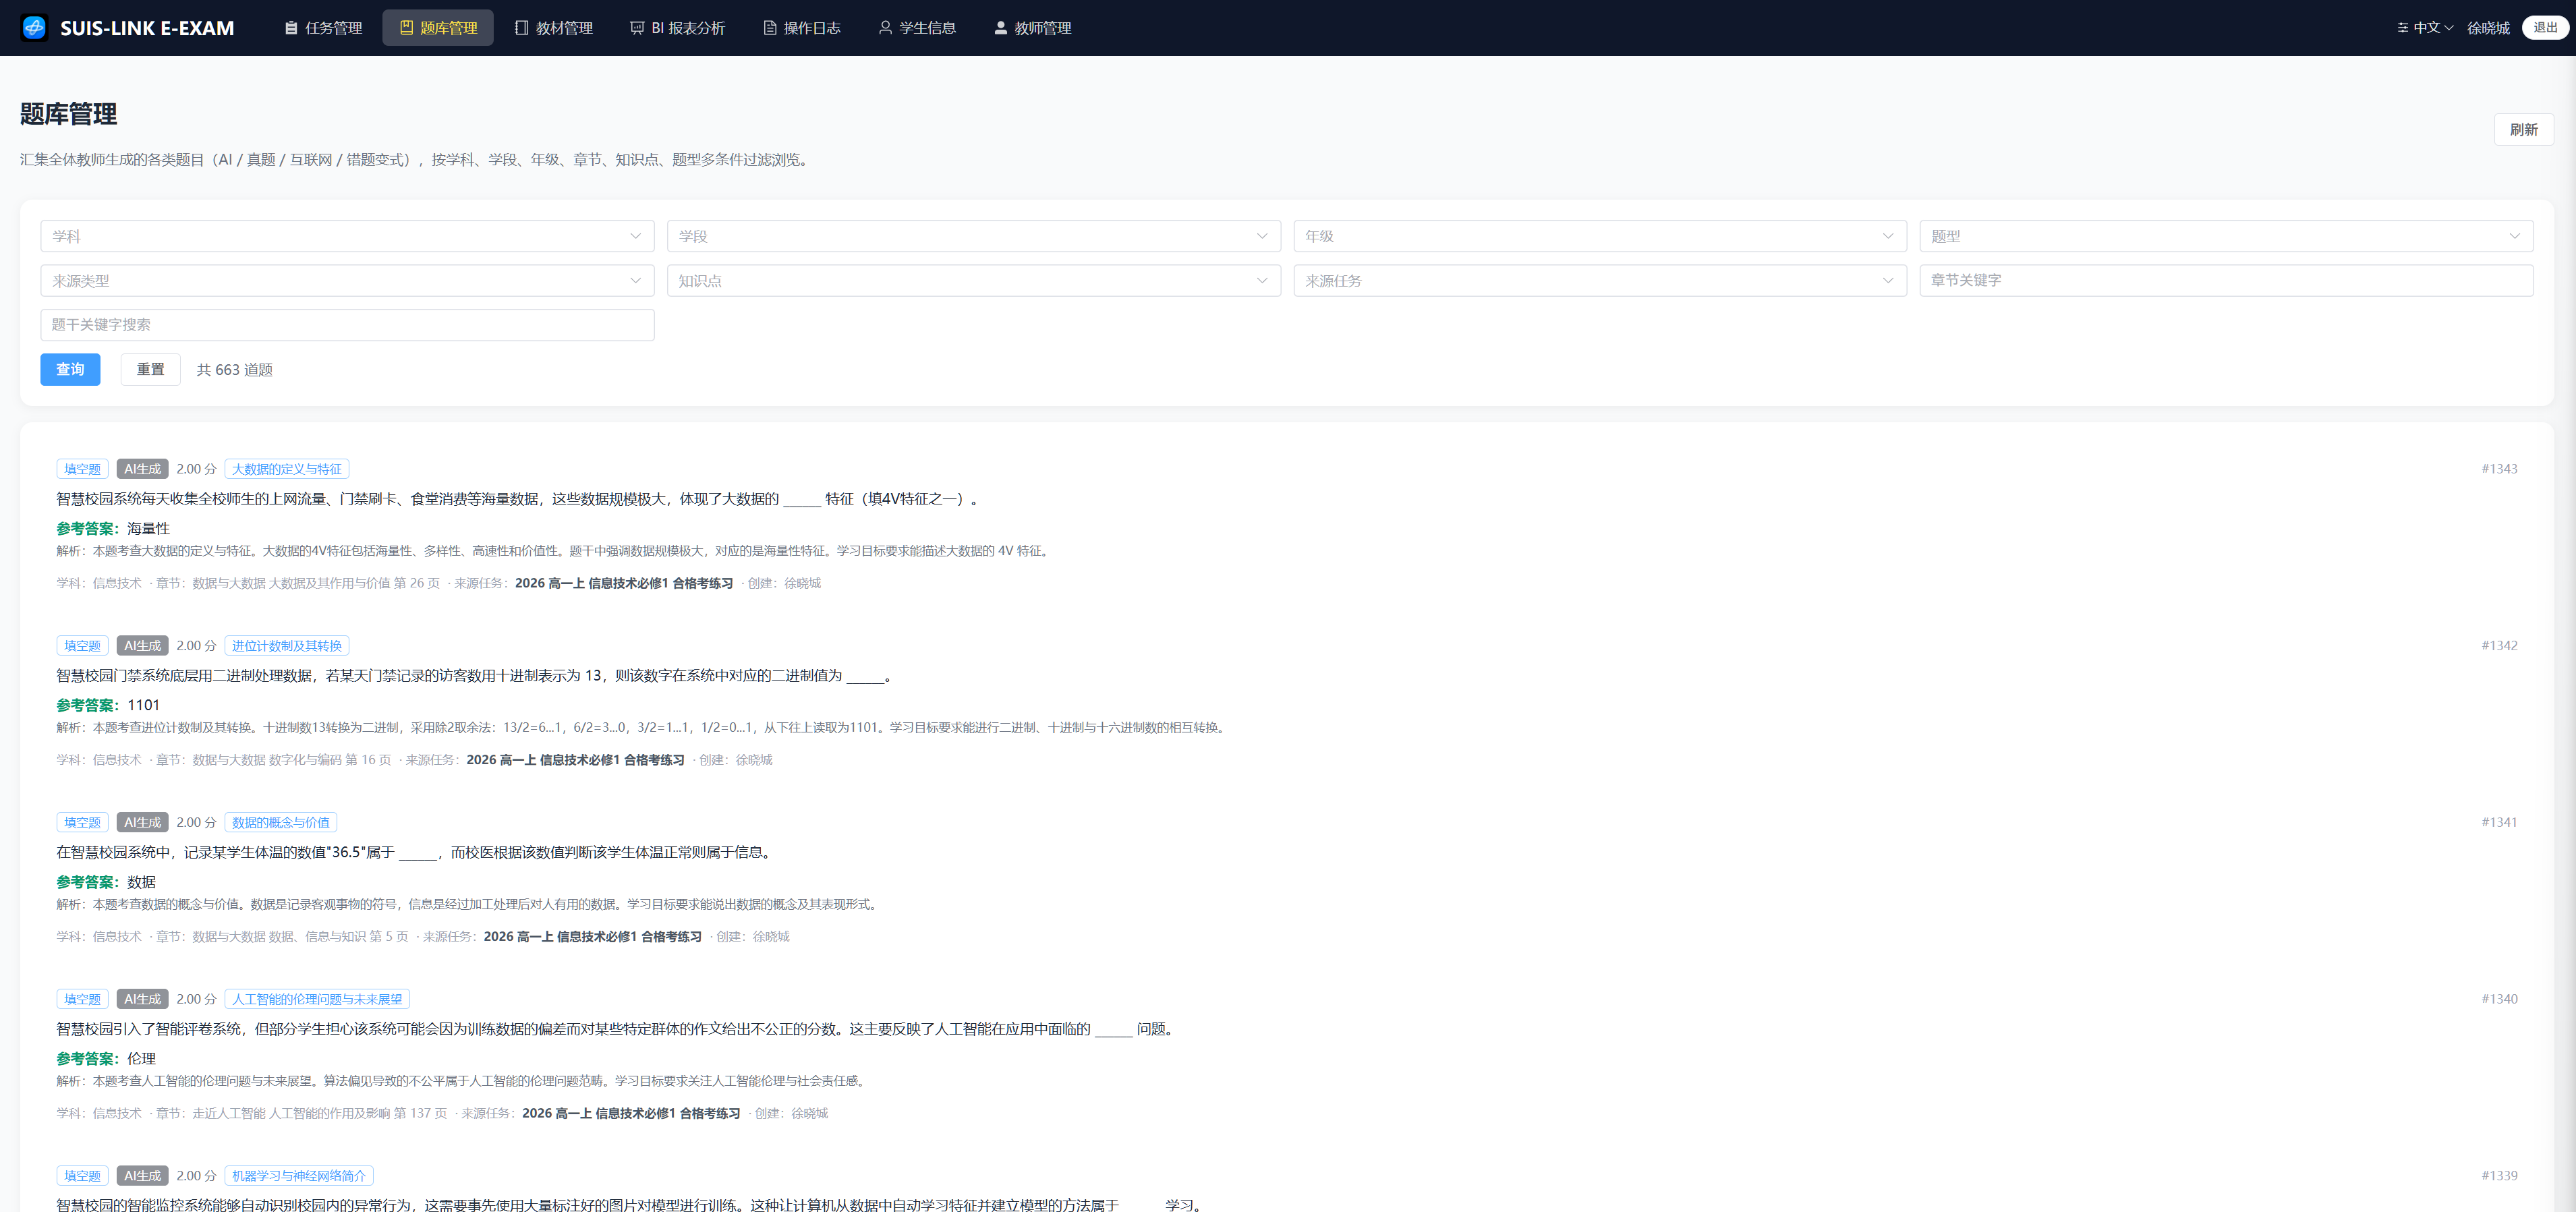The height and width of the screenshot is (1212, 2576).
Task: Expand the 知识点 filter dropdown
Action: 973,281
